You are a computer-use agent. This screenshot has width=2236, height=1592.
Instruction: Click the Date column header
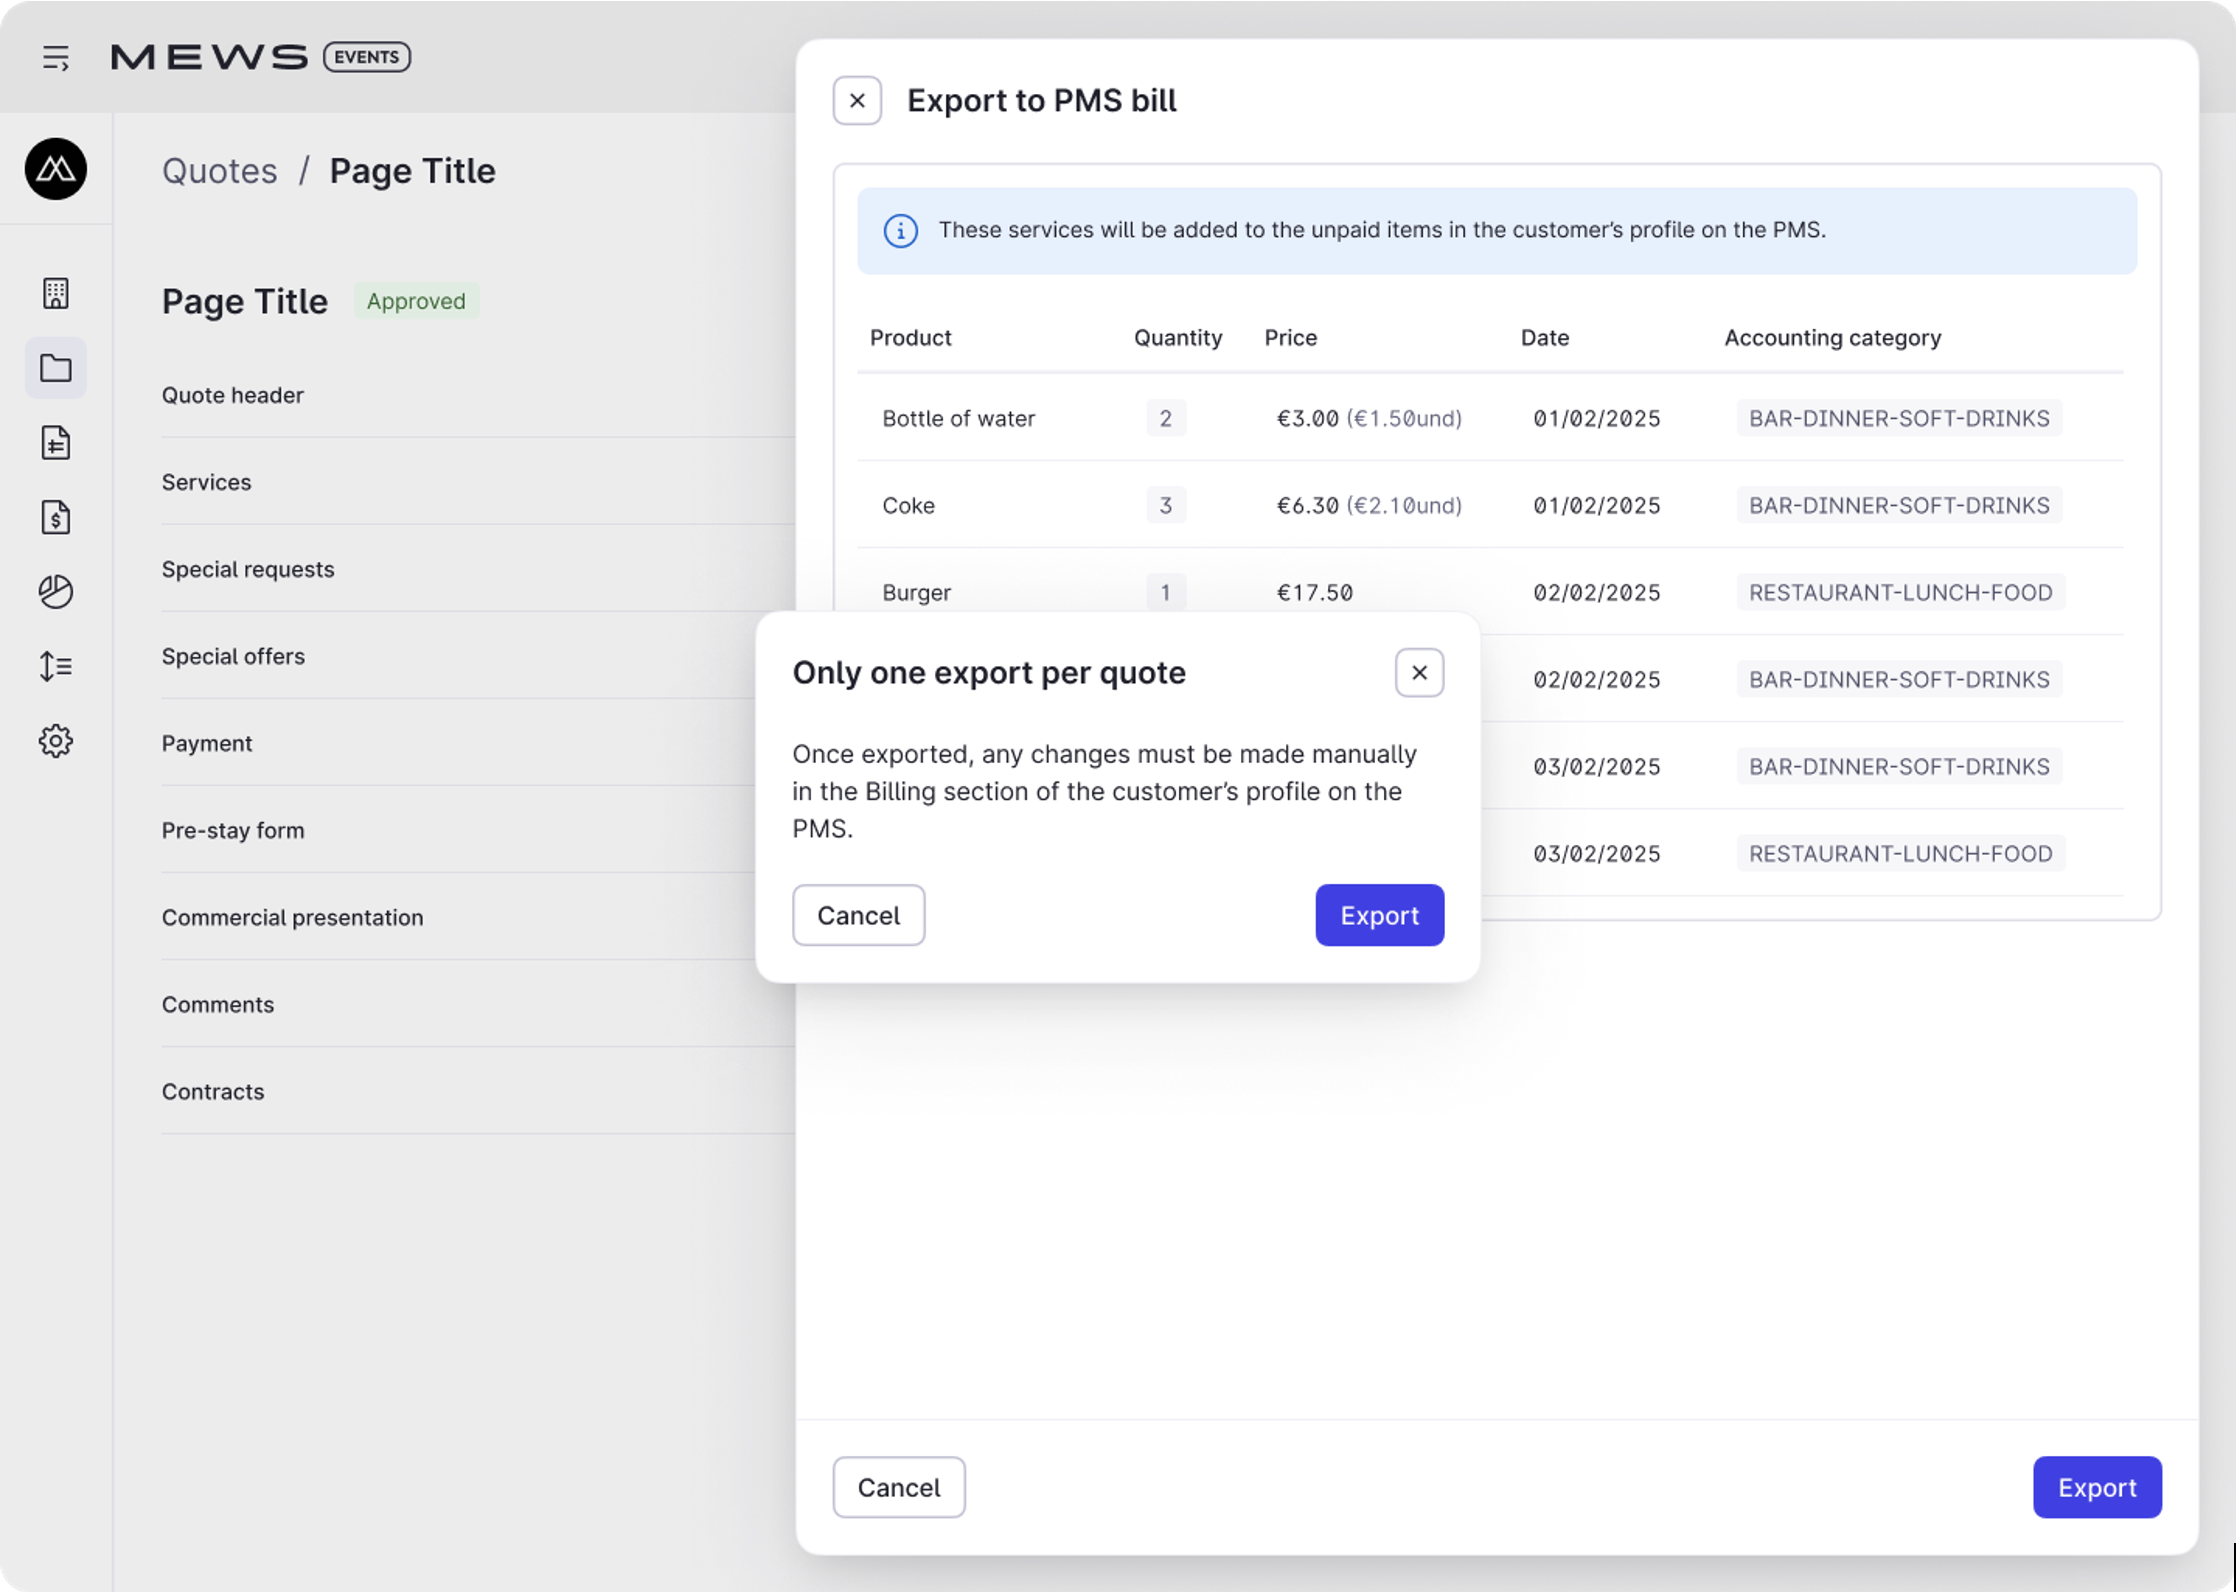1544,338
